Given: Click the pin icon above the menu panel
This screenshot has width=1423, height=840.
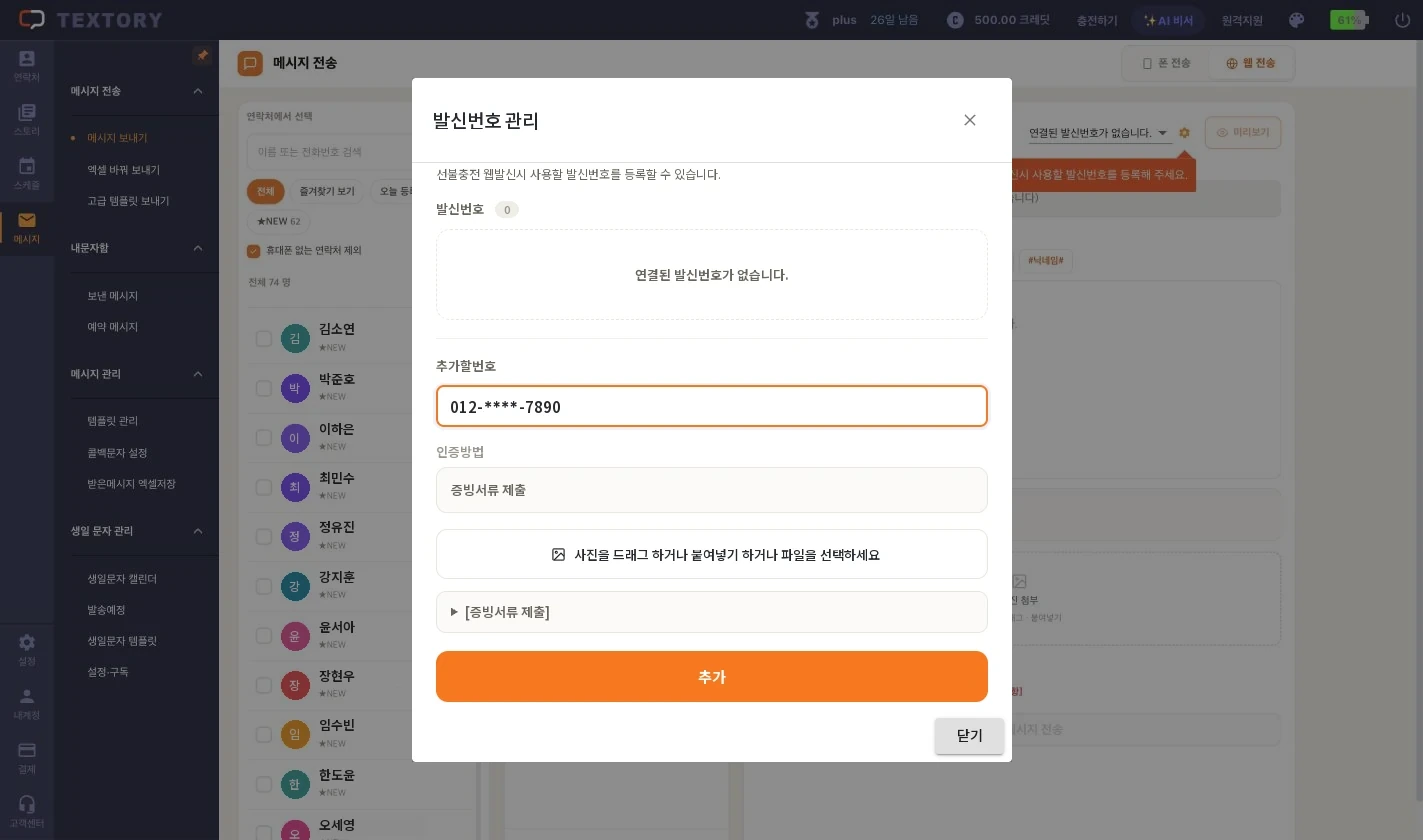Looking at the screenshot, I should tap(202, 56).
